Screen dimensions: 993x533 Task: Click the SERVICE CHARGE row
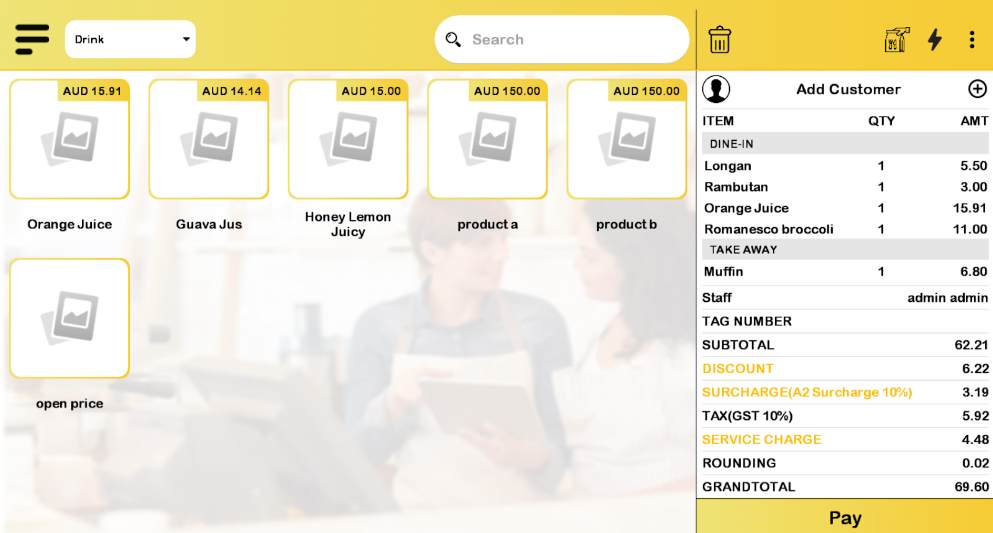tap(845, 439)
